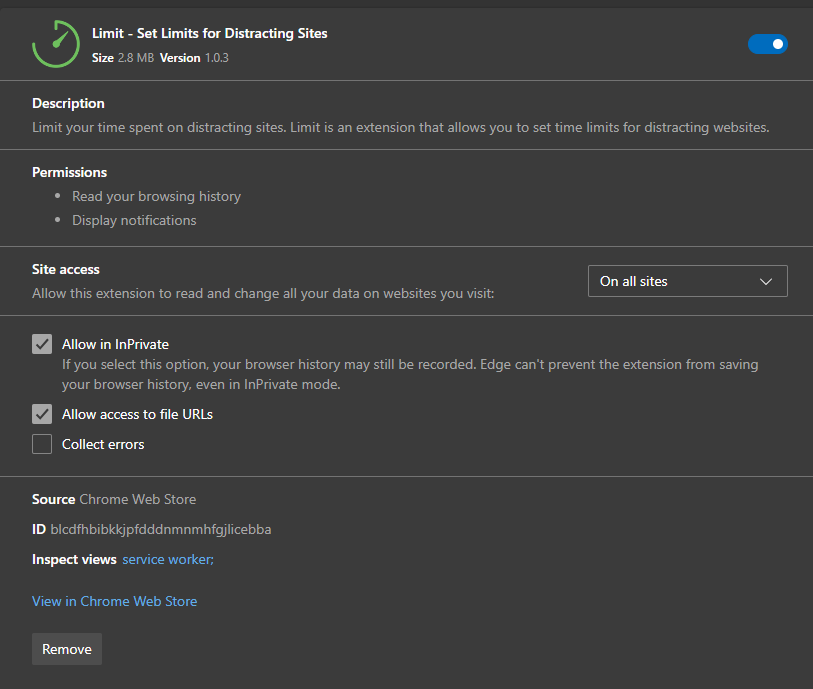Click the 'Collect errors' label text
813x689 pixels.
(x=103, y=444)
